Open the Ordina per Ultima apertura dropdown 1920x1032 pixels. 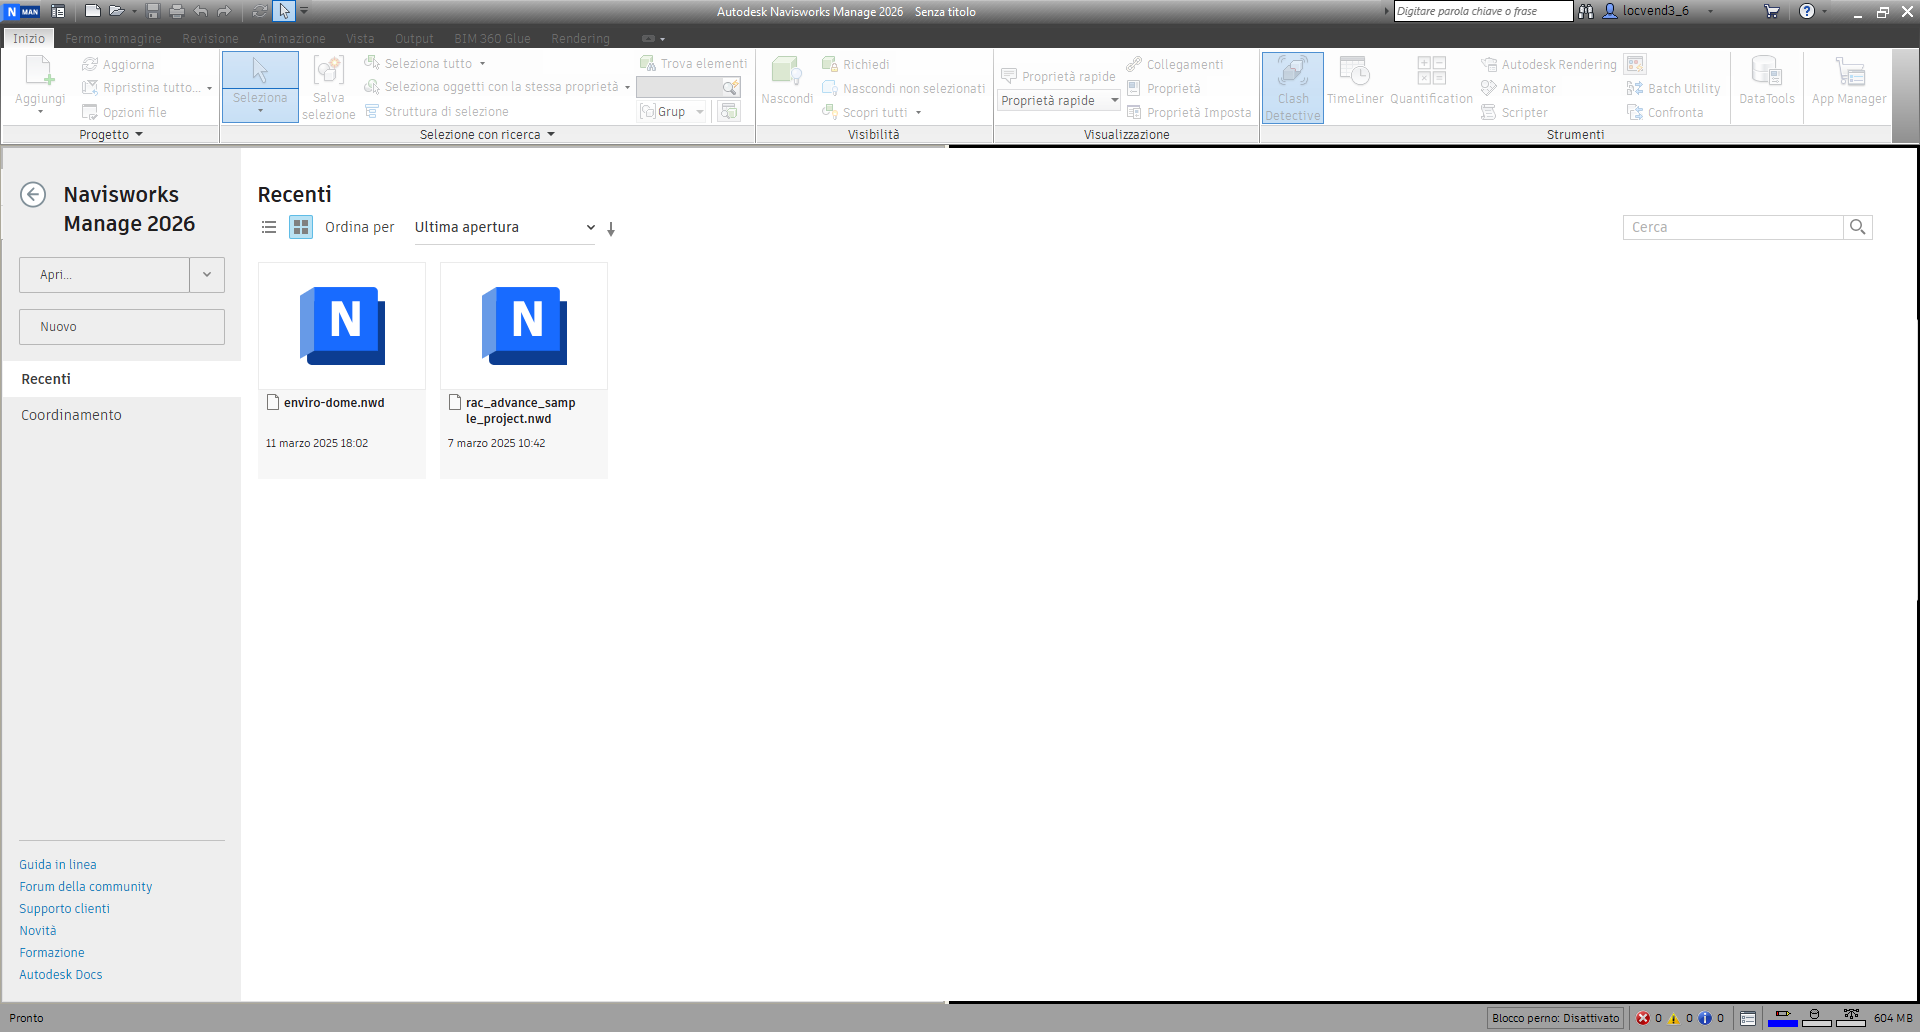[x=505, y=227]
